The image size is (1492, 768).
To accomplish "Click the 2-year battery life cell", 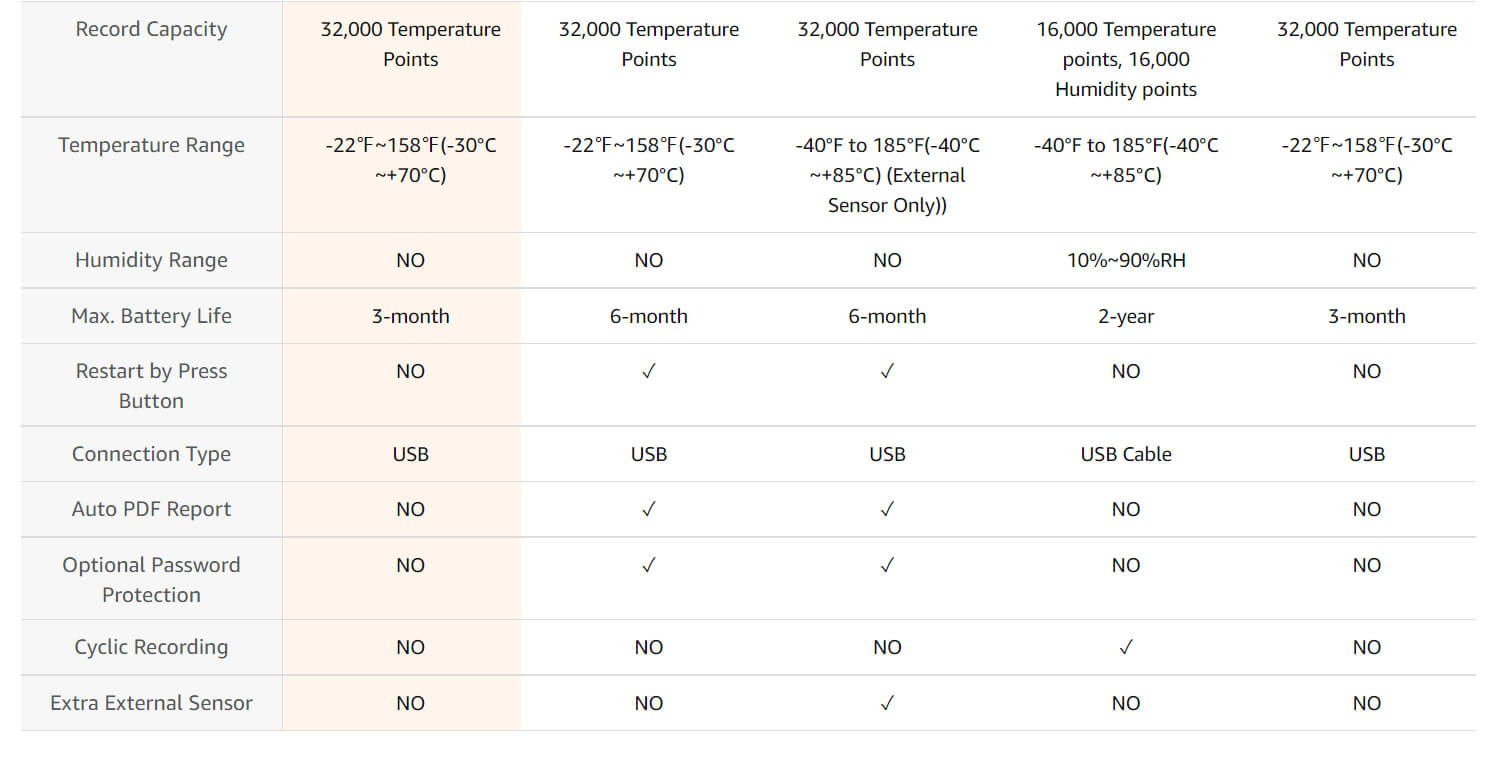I will point(1126,316).
